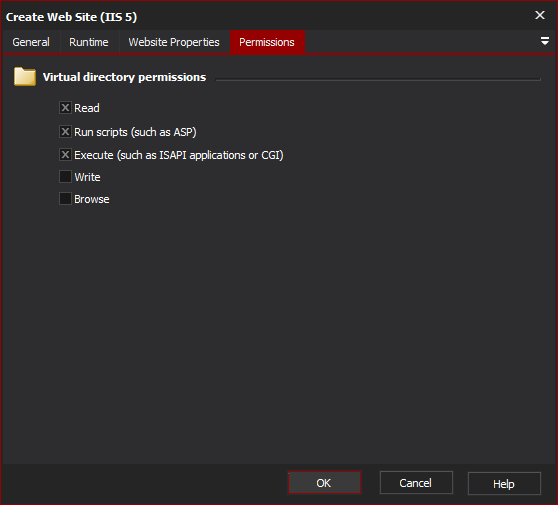Click the Virtual directory permissions folder icon
558x505 pixels.
pyautogui.click(x=25, y=77)
